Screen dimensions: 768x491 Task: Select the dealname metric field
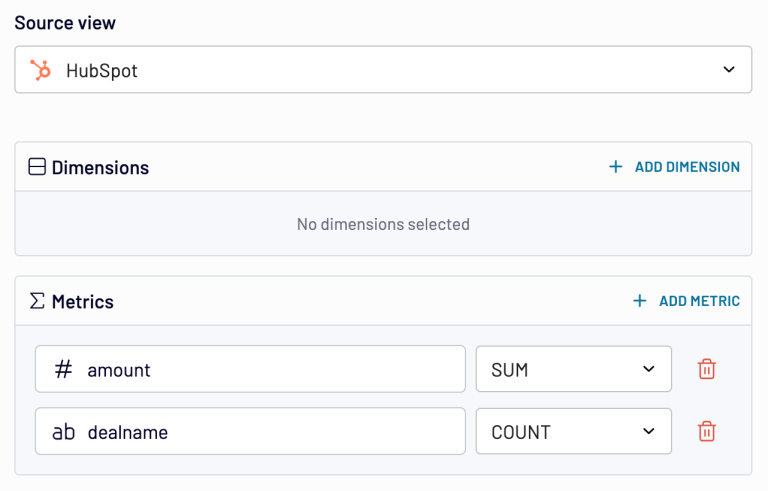click(250, 432)
